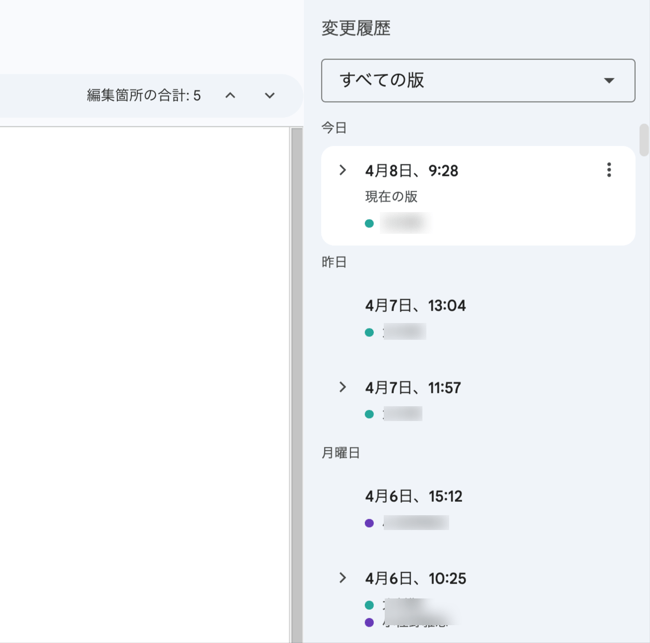Viewport: 650px width, 643px height.
Task: Click the 変更履歴 panel heading
Action: (x=355, y=29)
